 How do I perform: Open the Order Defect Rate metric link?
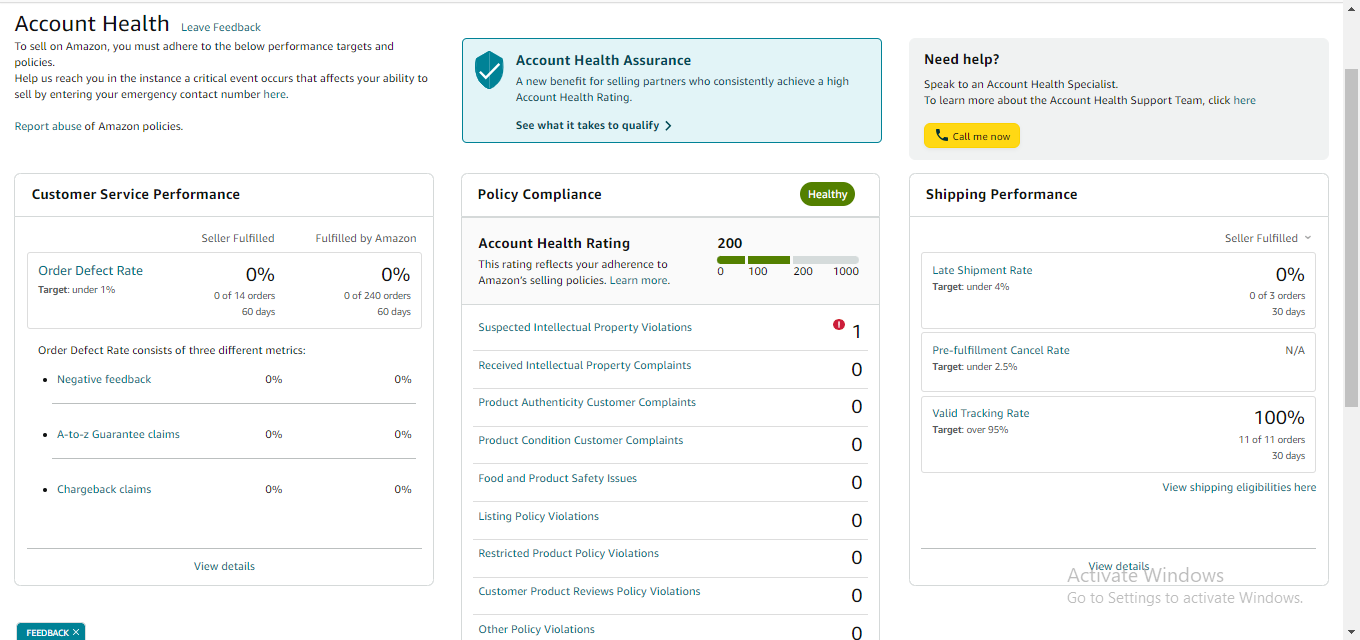tap(90, 271)
